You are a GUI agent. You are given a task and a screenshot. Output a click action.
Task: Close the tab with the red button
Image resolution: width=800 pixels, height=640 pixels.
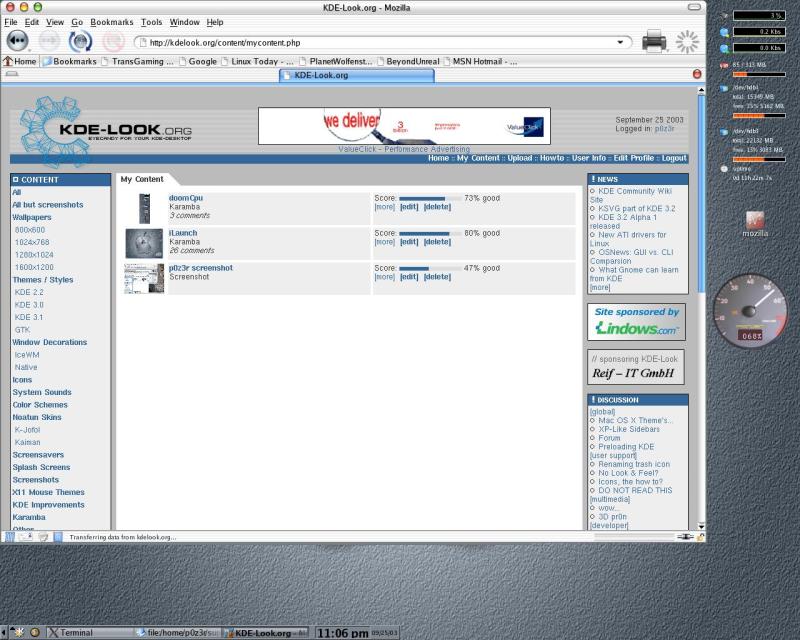point(697,74)
